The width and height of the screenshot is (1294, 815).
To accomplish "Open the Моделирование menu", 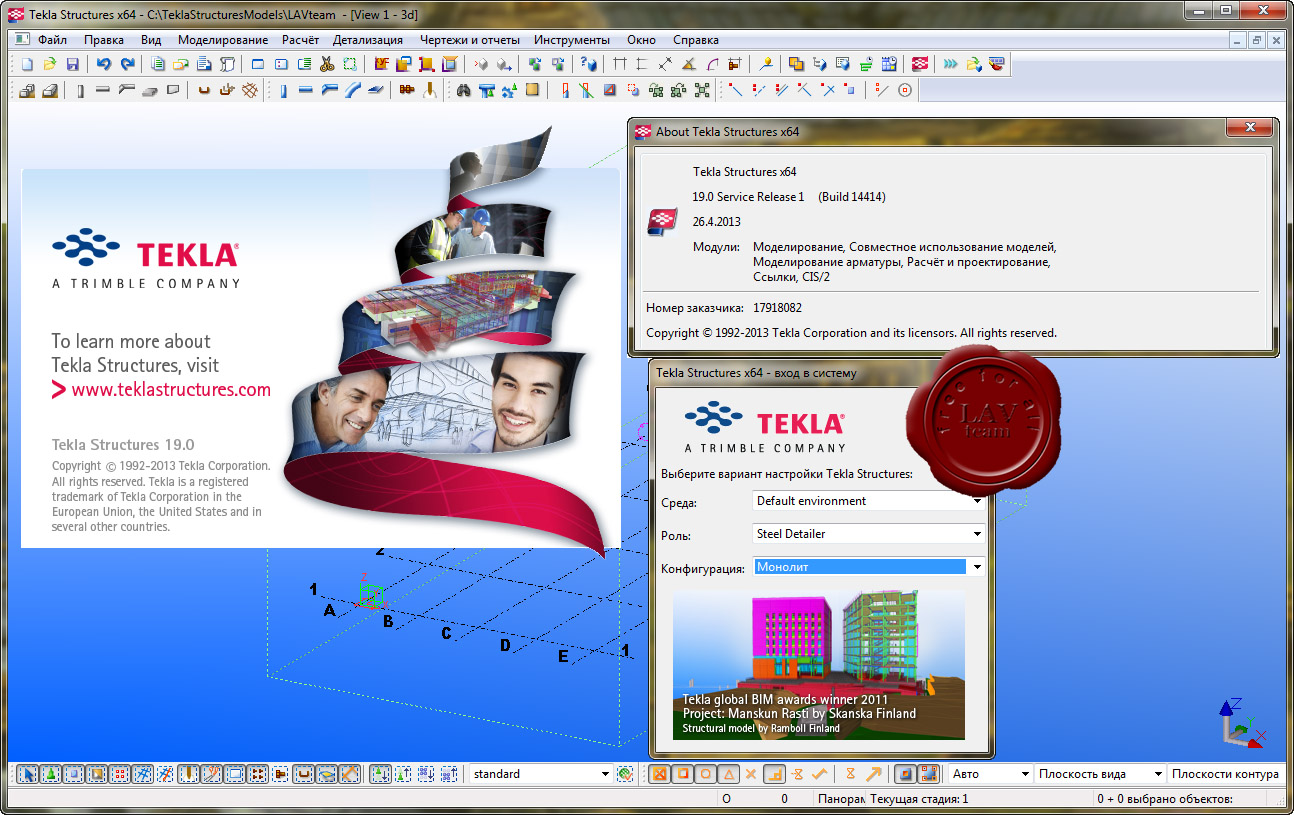I will [x=223, y=40].
